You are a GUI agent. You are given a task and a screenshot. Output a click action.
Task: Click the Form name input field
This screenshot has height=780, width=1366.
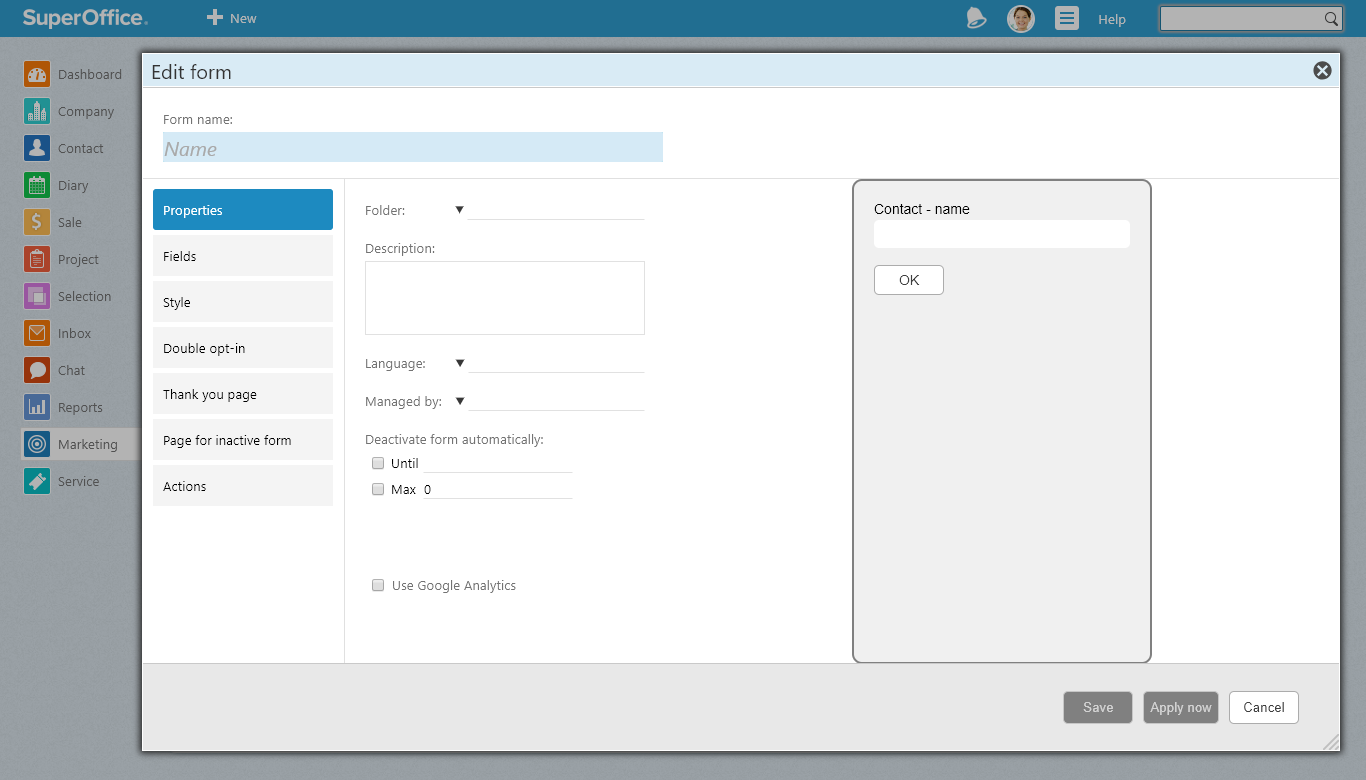(x=413, y=147)
